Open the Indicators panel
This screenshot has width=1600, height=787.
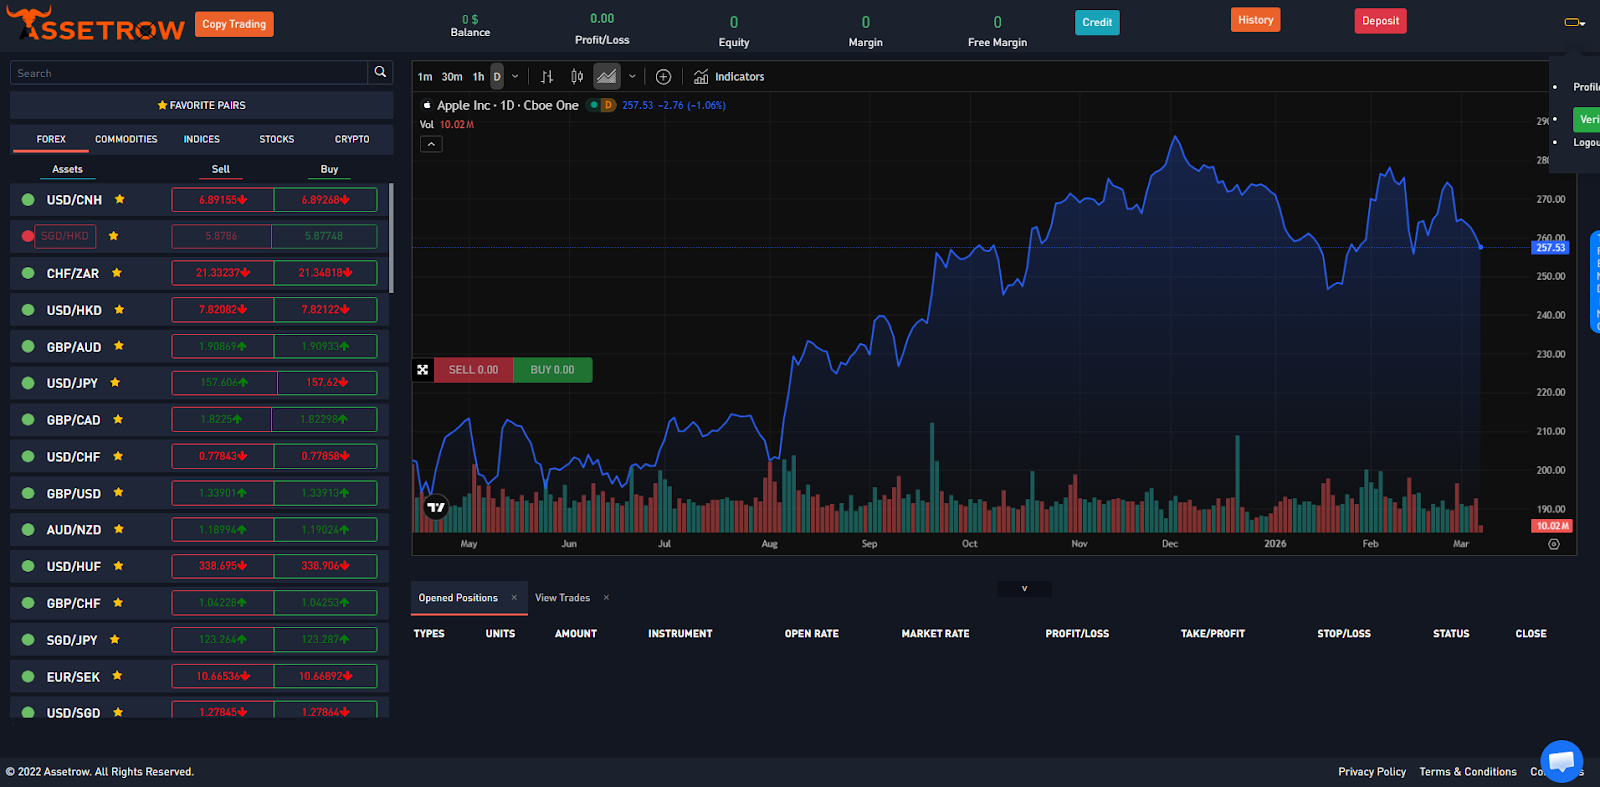click(729, 77)
